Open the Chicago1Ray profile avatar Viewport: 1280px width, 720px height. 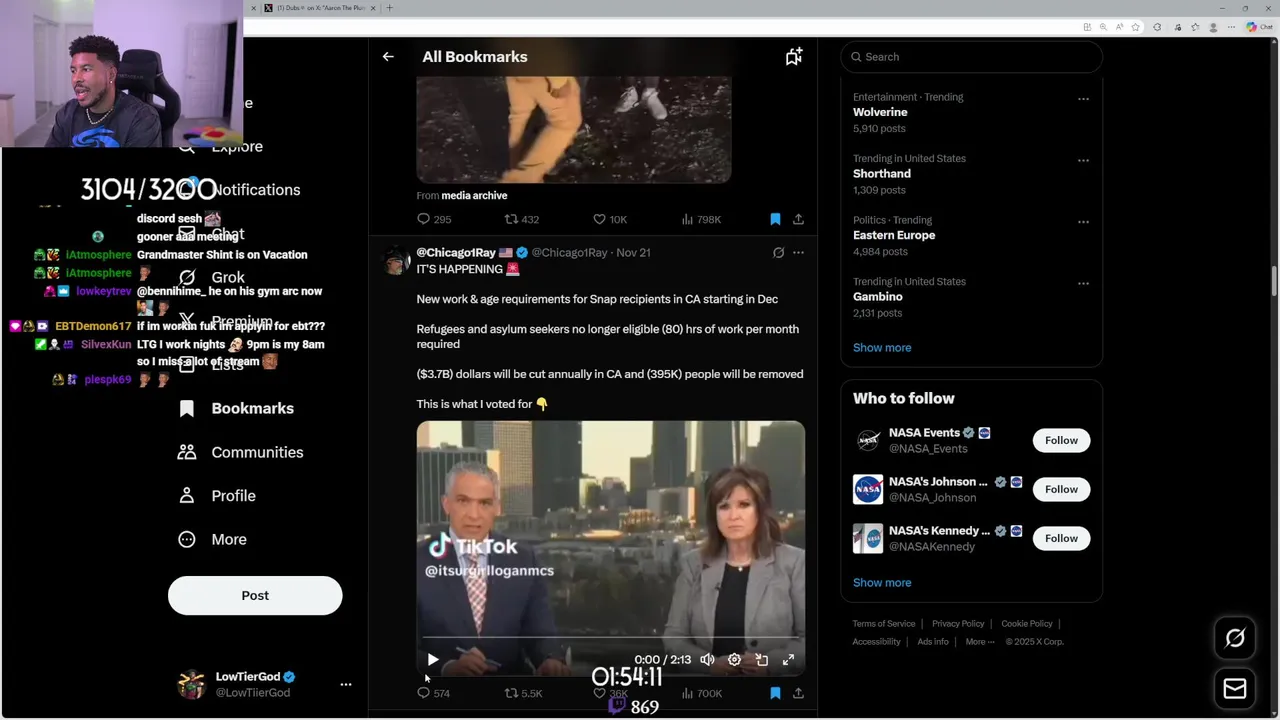point(396,261)
